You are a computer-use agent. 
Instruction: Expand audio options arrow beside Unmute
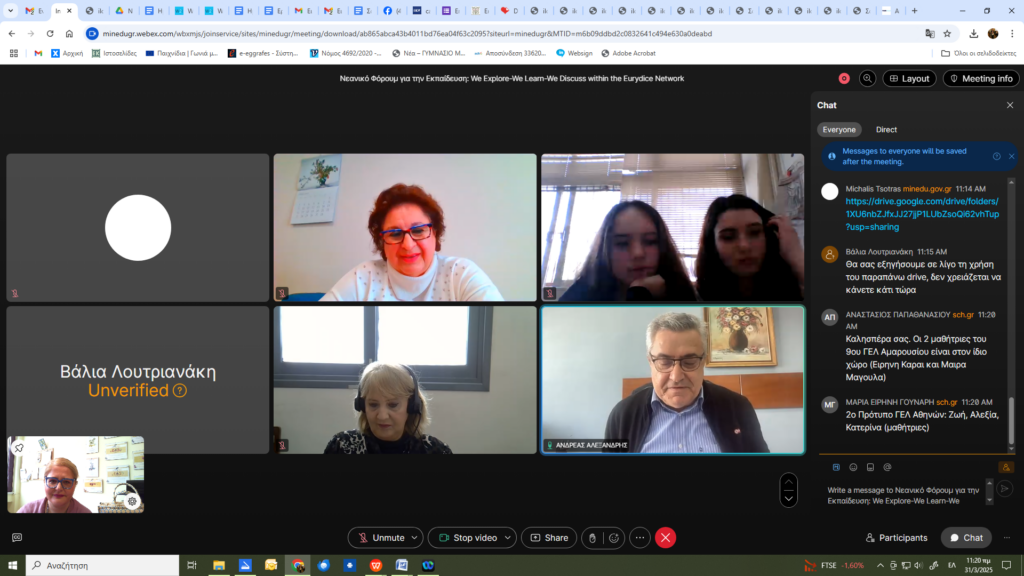413,538
